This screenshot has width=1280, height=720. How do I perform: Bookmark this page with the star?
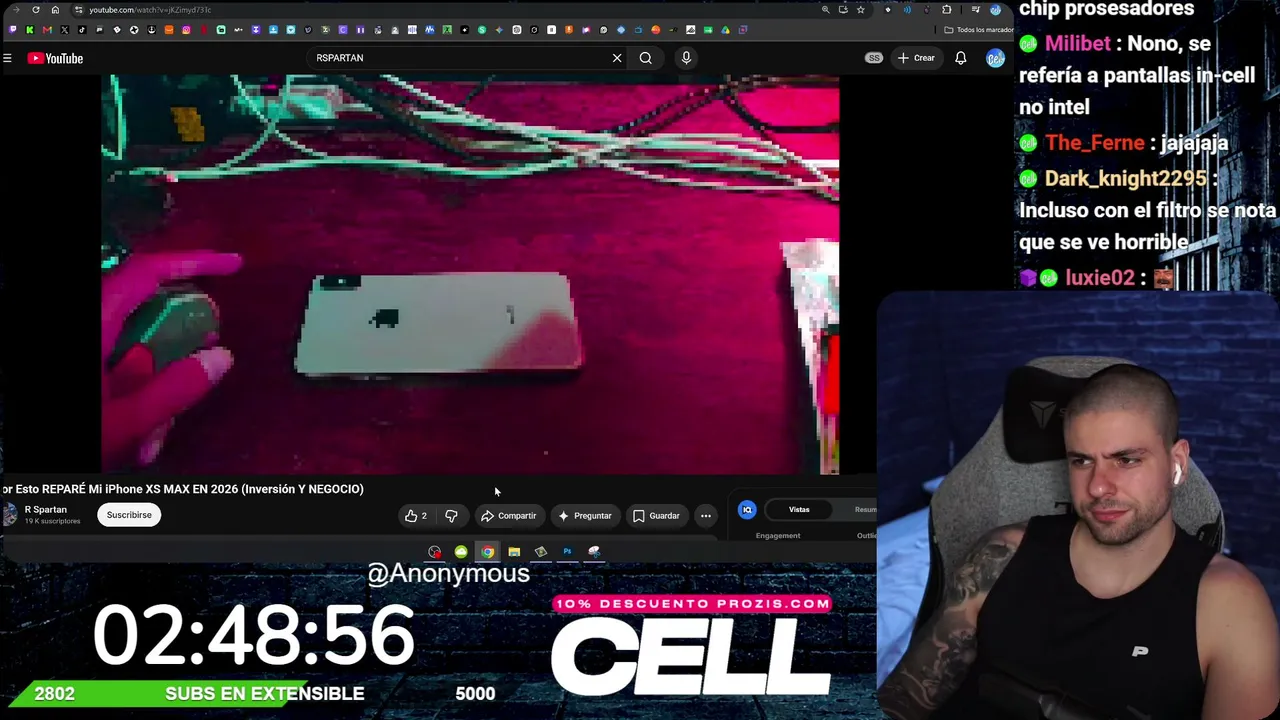click(860, 10)
